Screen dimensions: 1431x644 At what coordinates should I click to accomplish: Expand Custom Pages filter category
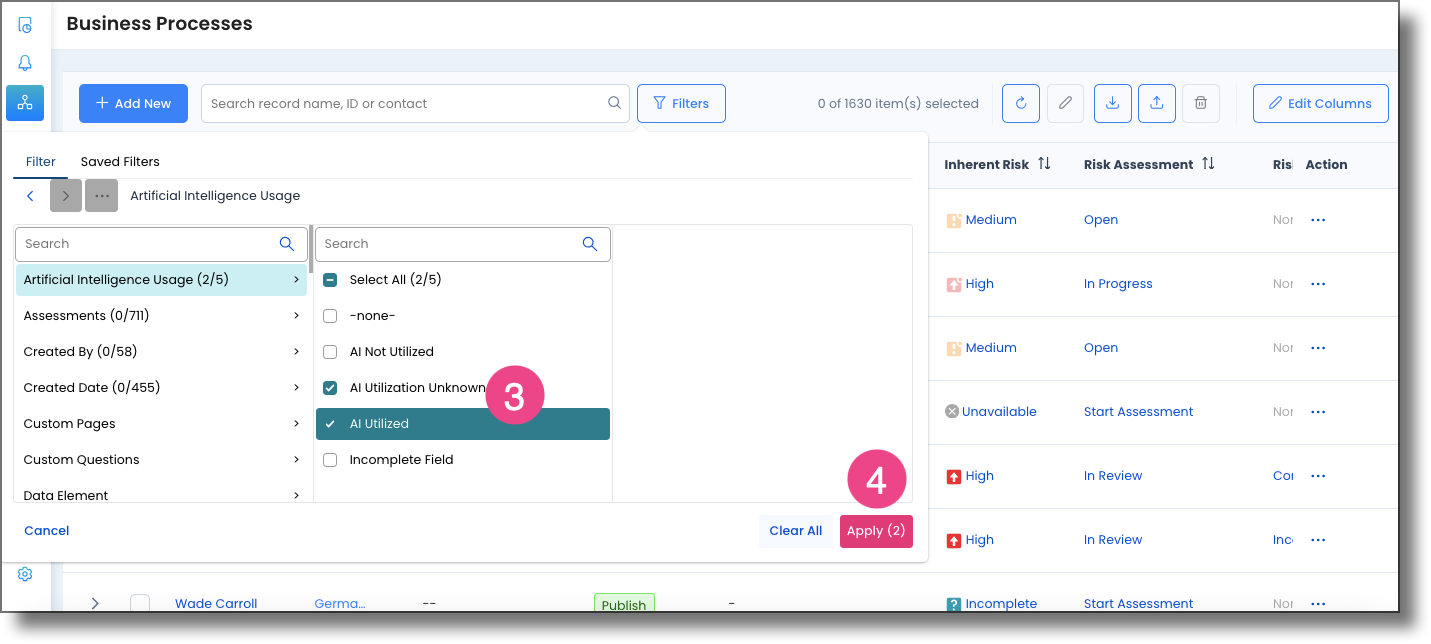pyautogui.click(x=161, y=424)
